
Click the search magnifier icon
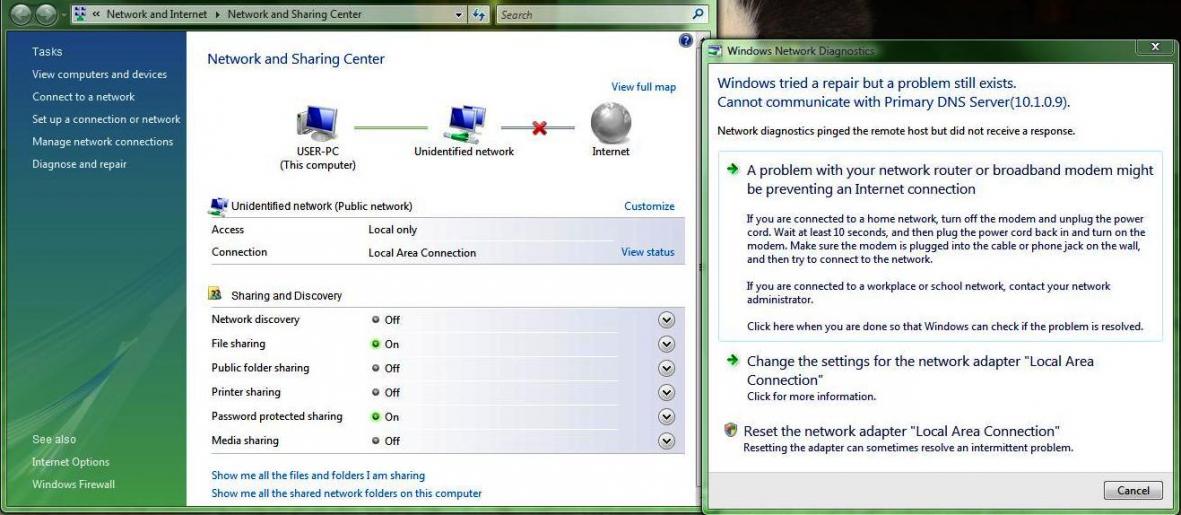[x=698, y=14]
